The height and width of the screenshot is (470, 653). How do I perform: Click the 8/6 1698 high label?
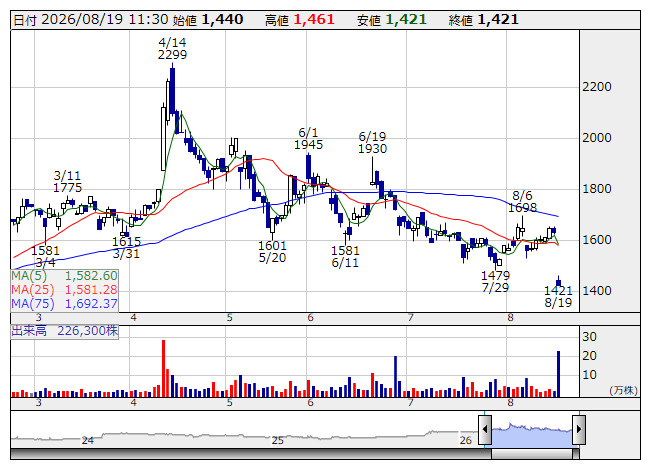[x=523, y=201]
